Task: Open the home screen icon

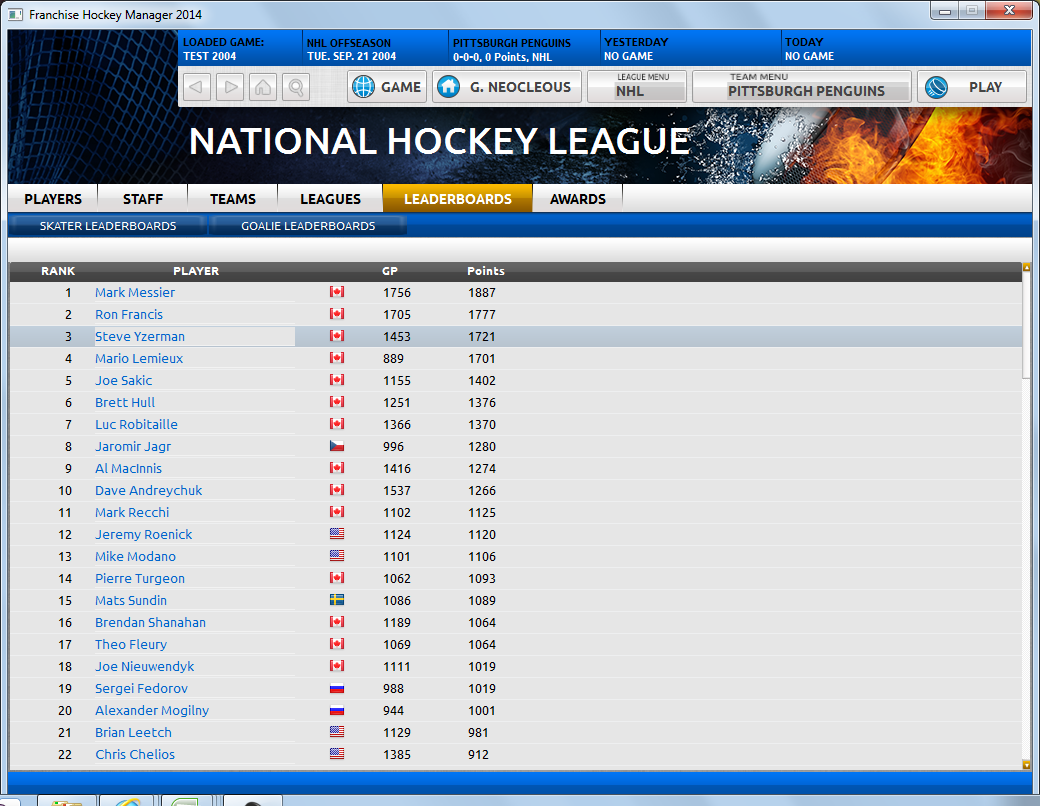Action: point(263,87)
